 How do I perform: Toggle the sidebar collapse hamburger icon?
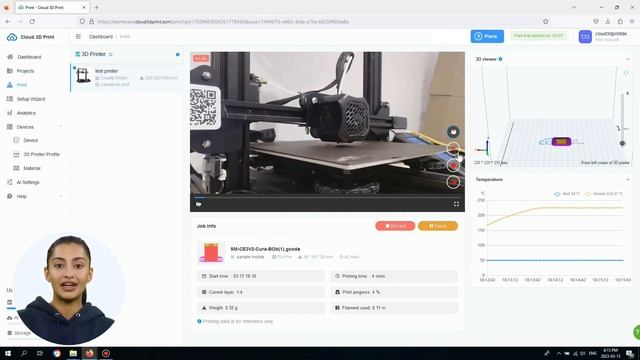pyautogui.click(x=78, y=36)
